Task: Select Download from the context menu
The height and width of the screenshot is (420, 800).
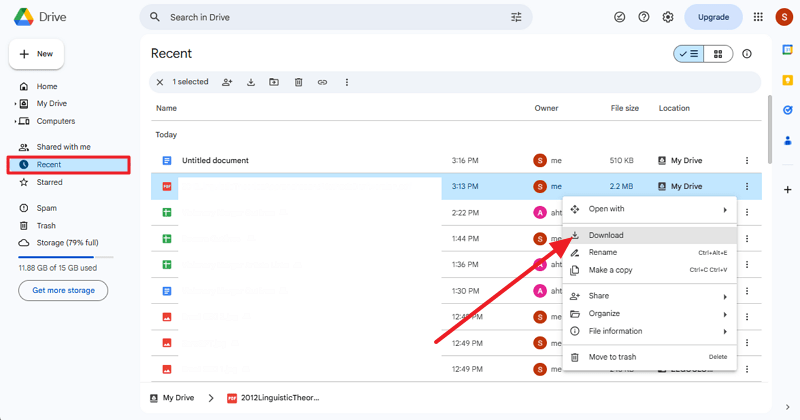Action: coord(606,235)
